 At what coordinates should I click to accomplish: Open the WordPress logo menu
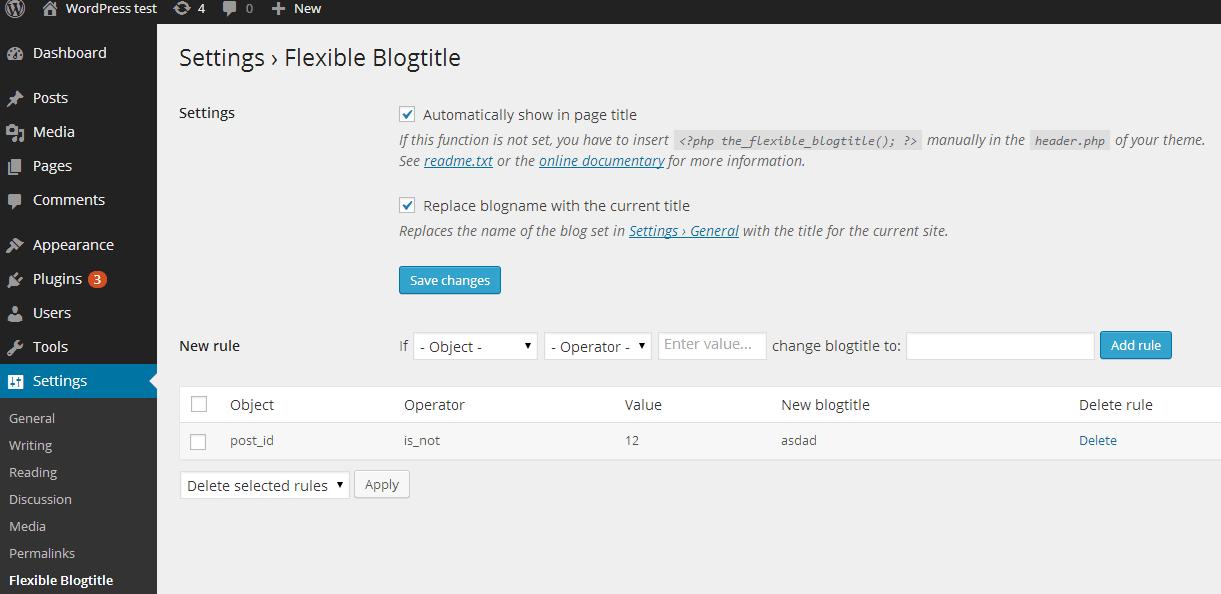click(15, 9)
